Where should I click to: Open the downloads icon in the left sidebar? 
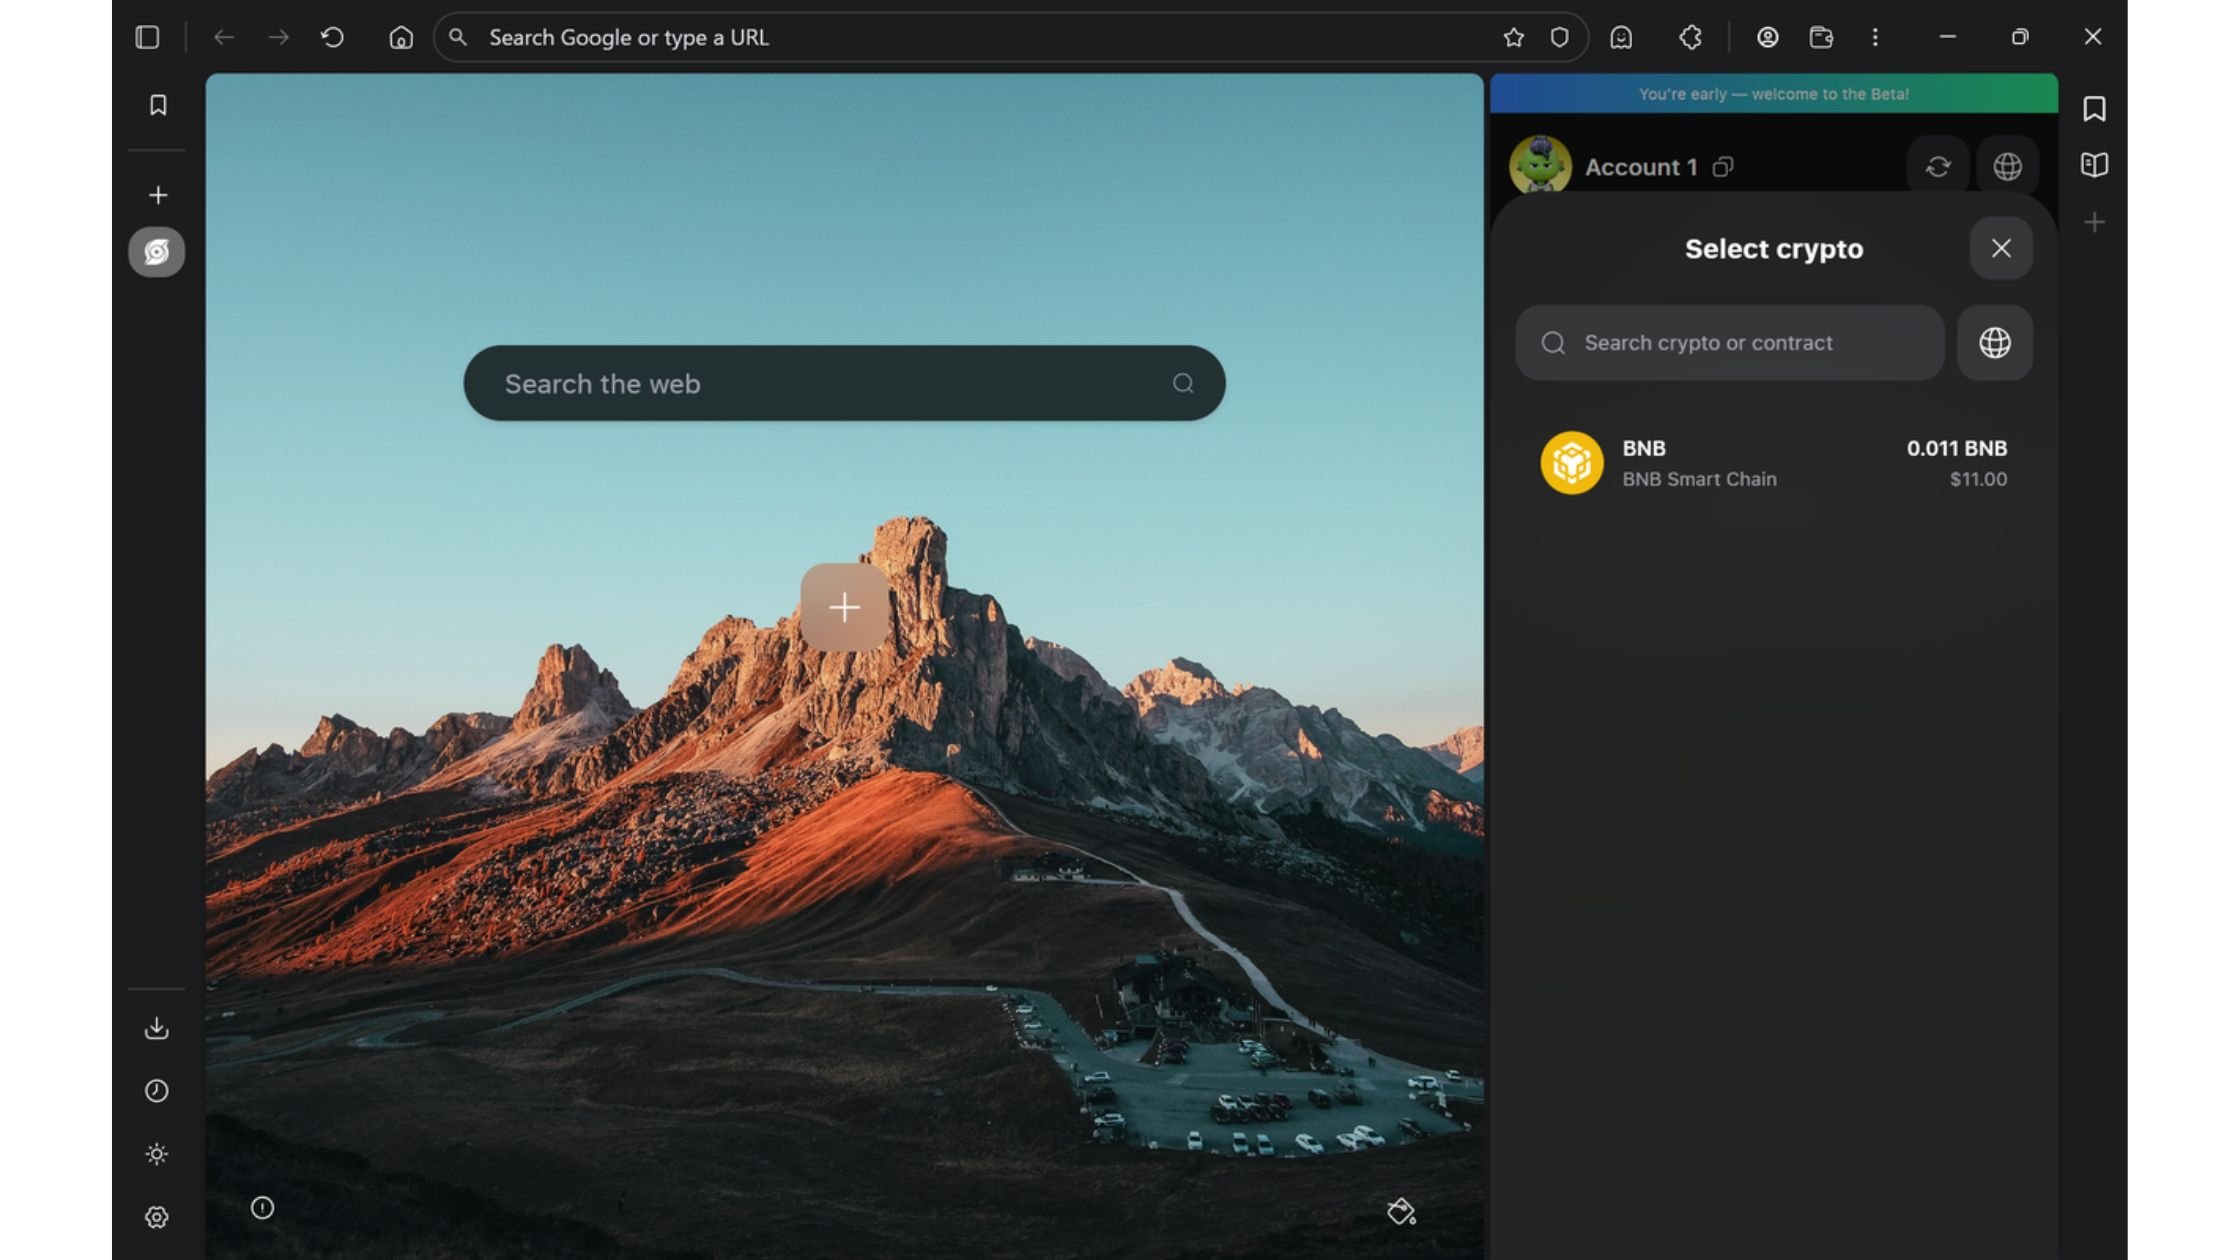157,1028
